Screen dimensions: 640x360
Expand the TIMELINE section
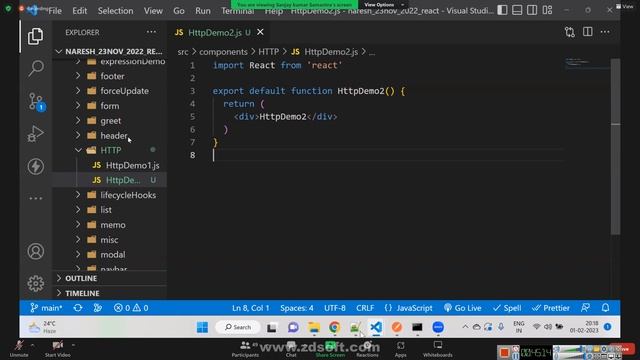click(x=109, y=293)
